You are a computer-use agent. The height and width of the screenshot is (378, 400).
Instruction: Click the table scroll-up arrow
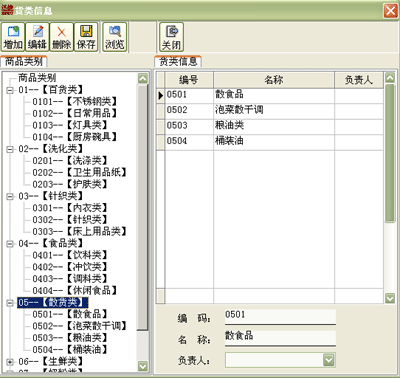(x=390, y=78)
